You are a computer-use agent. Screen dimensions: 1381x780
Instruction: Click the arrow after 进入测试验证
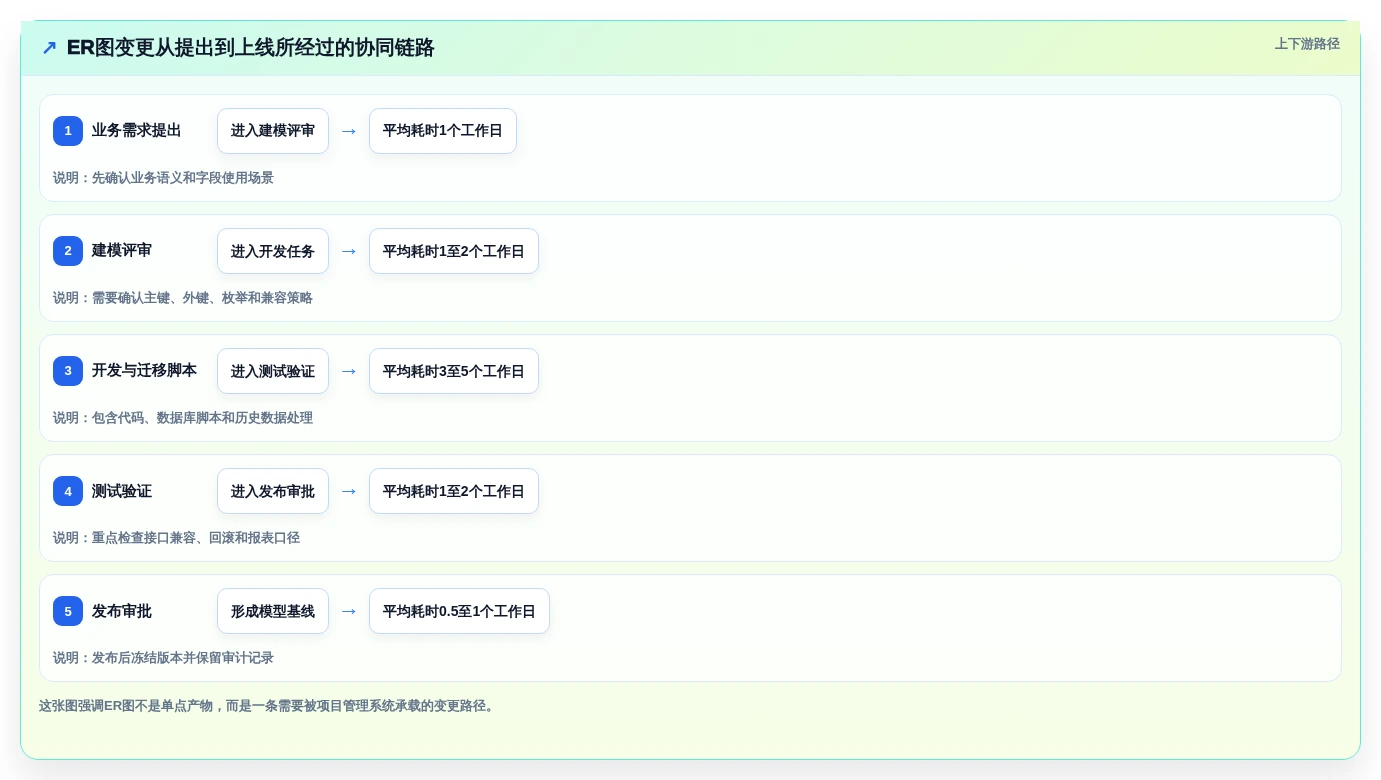349,371
